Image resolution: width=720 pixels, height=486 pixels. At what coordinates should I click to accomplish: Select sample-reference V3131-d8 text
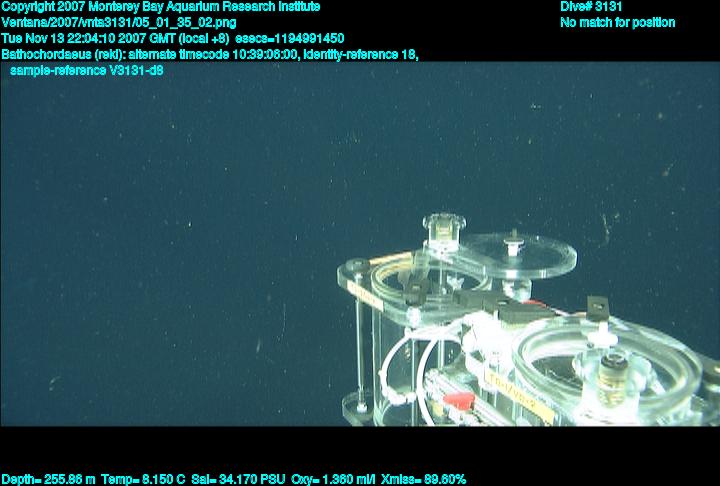point(87,71)
